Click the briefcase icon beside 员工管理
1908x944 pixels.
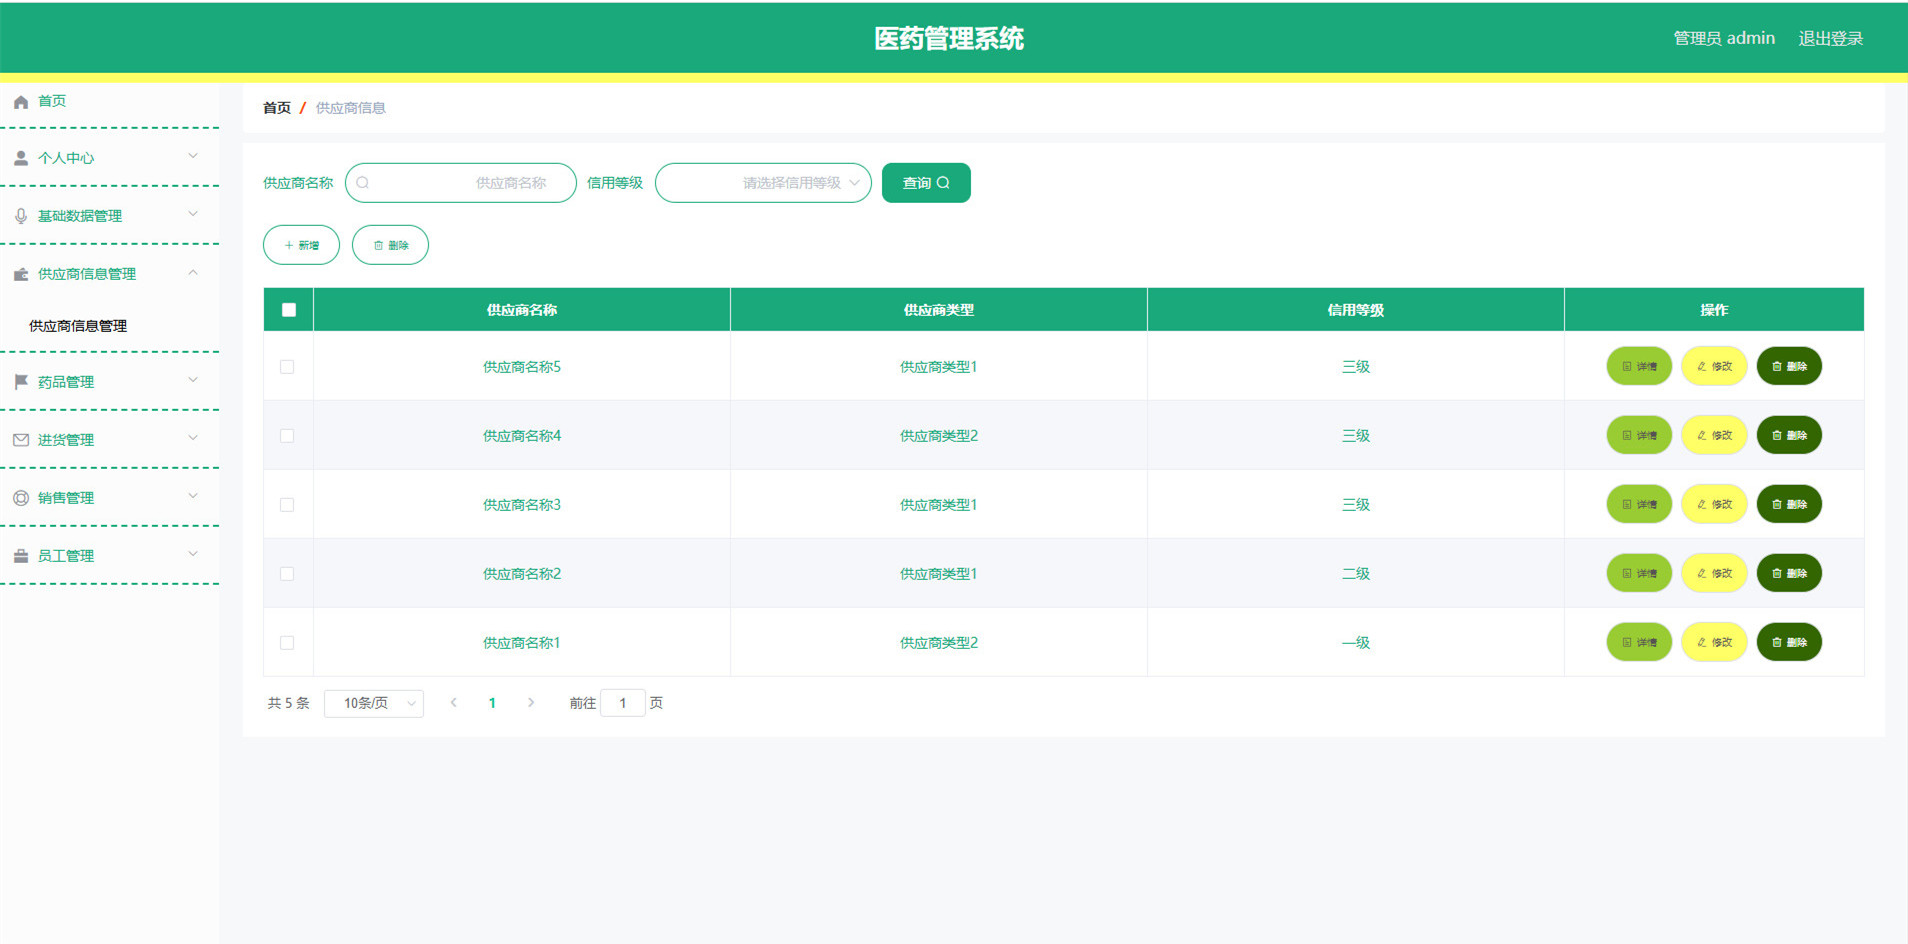point(20,556)
